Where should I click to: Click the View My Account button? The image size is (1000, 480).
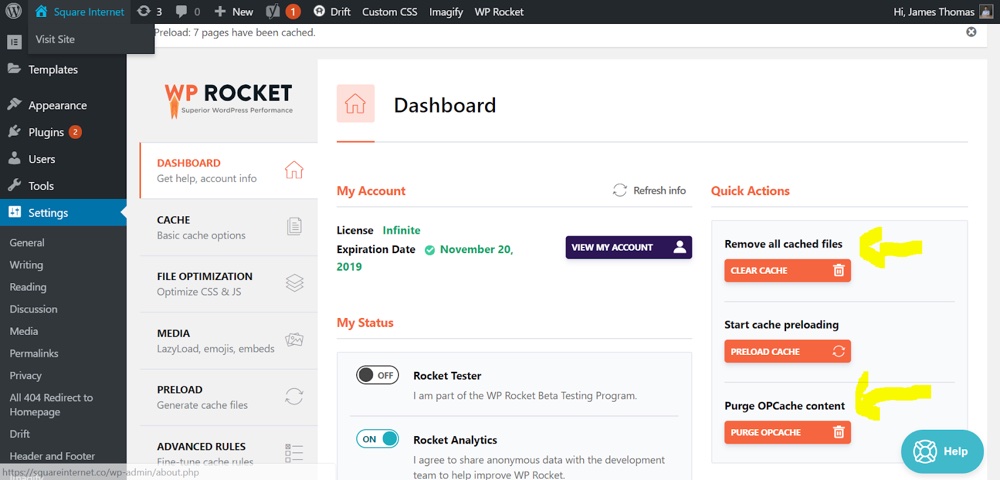(628, 247)
